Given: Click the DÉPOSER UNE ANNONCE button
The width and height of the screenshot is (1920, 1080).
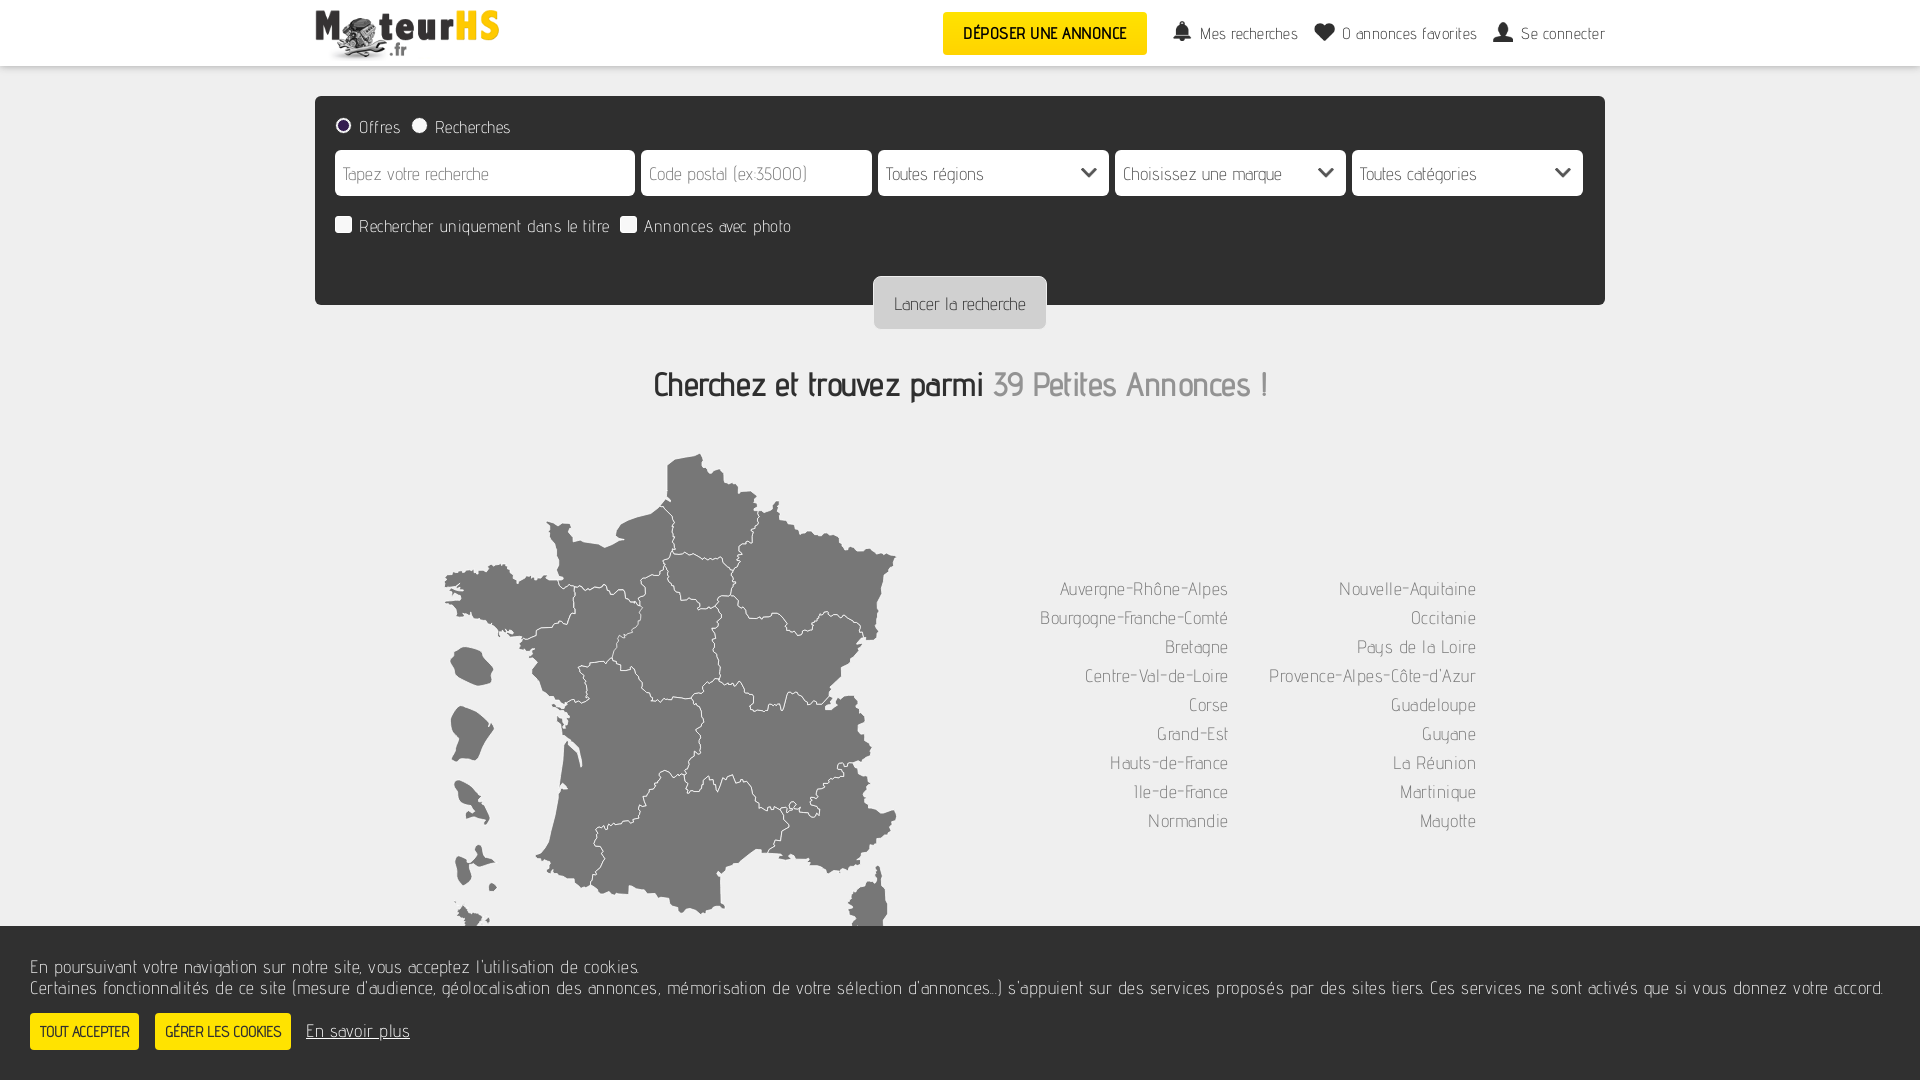Looking at the screenshot, I should point(1044,33).
